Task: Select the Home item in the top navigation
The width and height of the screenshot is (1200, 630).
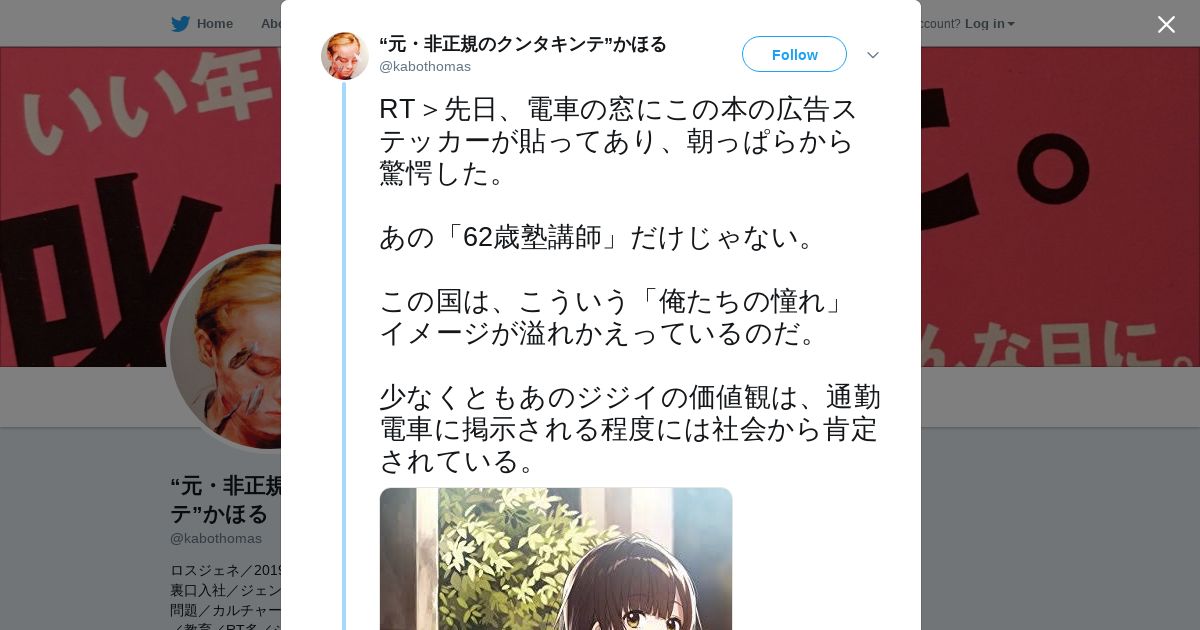Action: click(x=202, y=24)
